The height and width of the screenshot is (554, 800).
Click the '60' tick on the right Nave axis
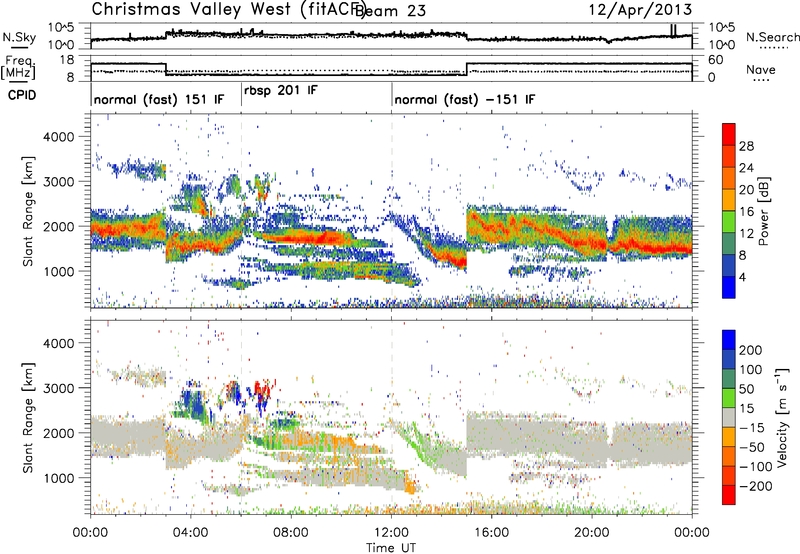(716, 60)
